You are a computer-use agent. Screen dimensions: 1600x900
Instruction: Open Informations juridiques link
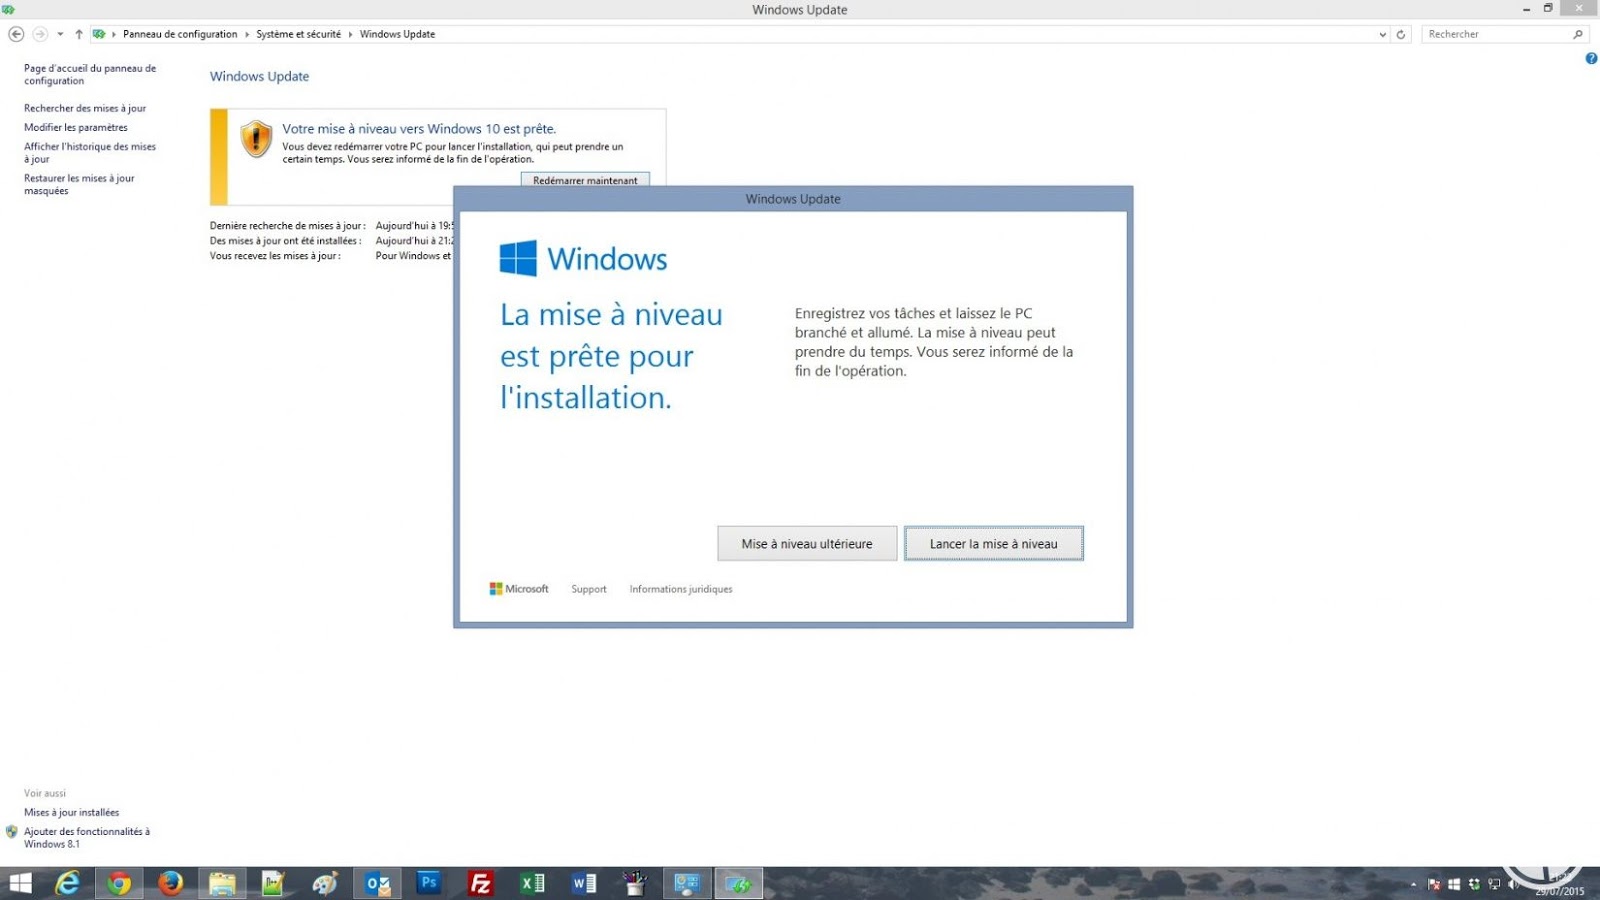[681, 589]
